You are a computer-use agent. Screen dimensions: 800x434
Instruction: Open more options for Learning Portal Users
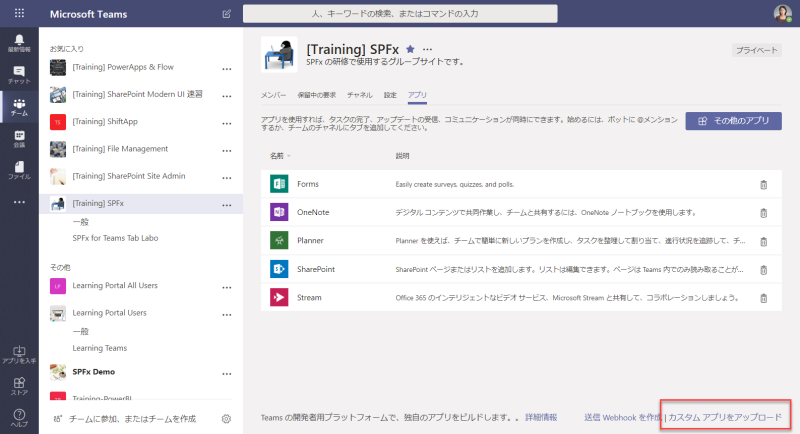click(227, 315)
